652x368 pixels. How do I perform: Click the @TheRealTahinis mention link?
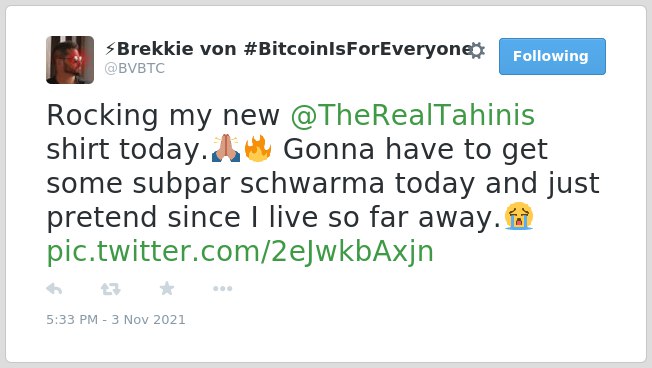pos(412,115)
